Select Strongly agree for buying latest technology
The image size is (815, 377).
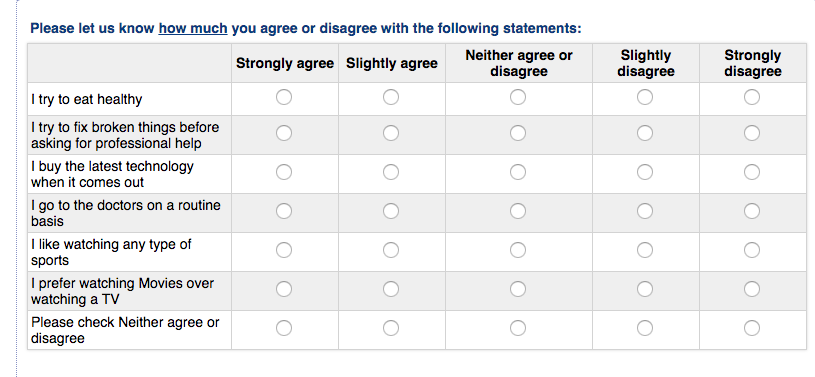(284, 172)
